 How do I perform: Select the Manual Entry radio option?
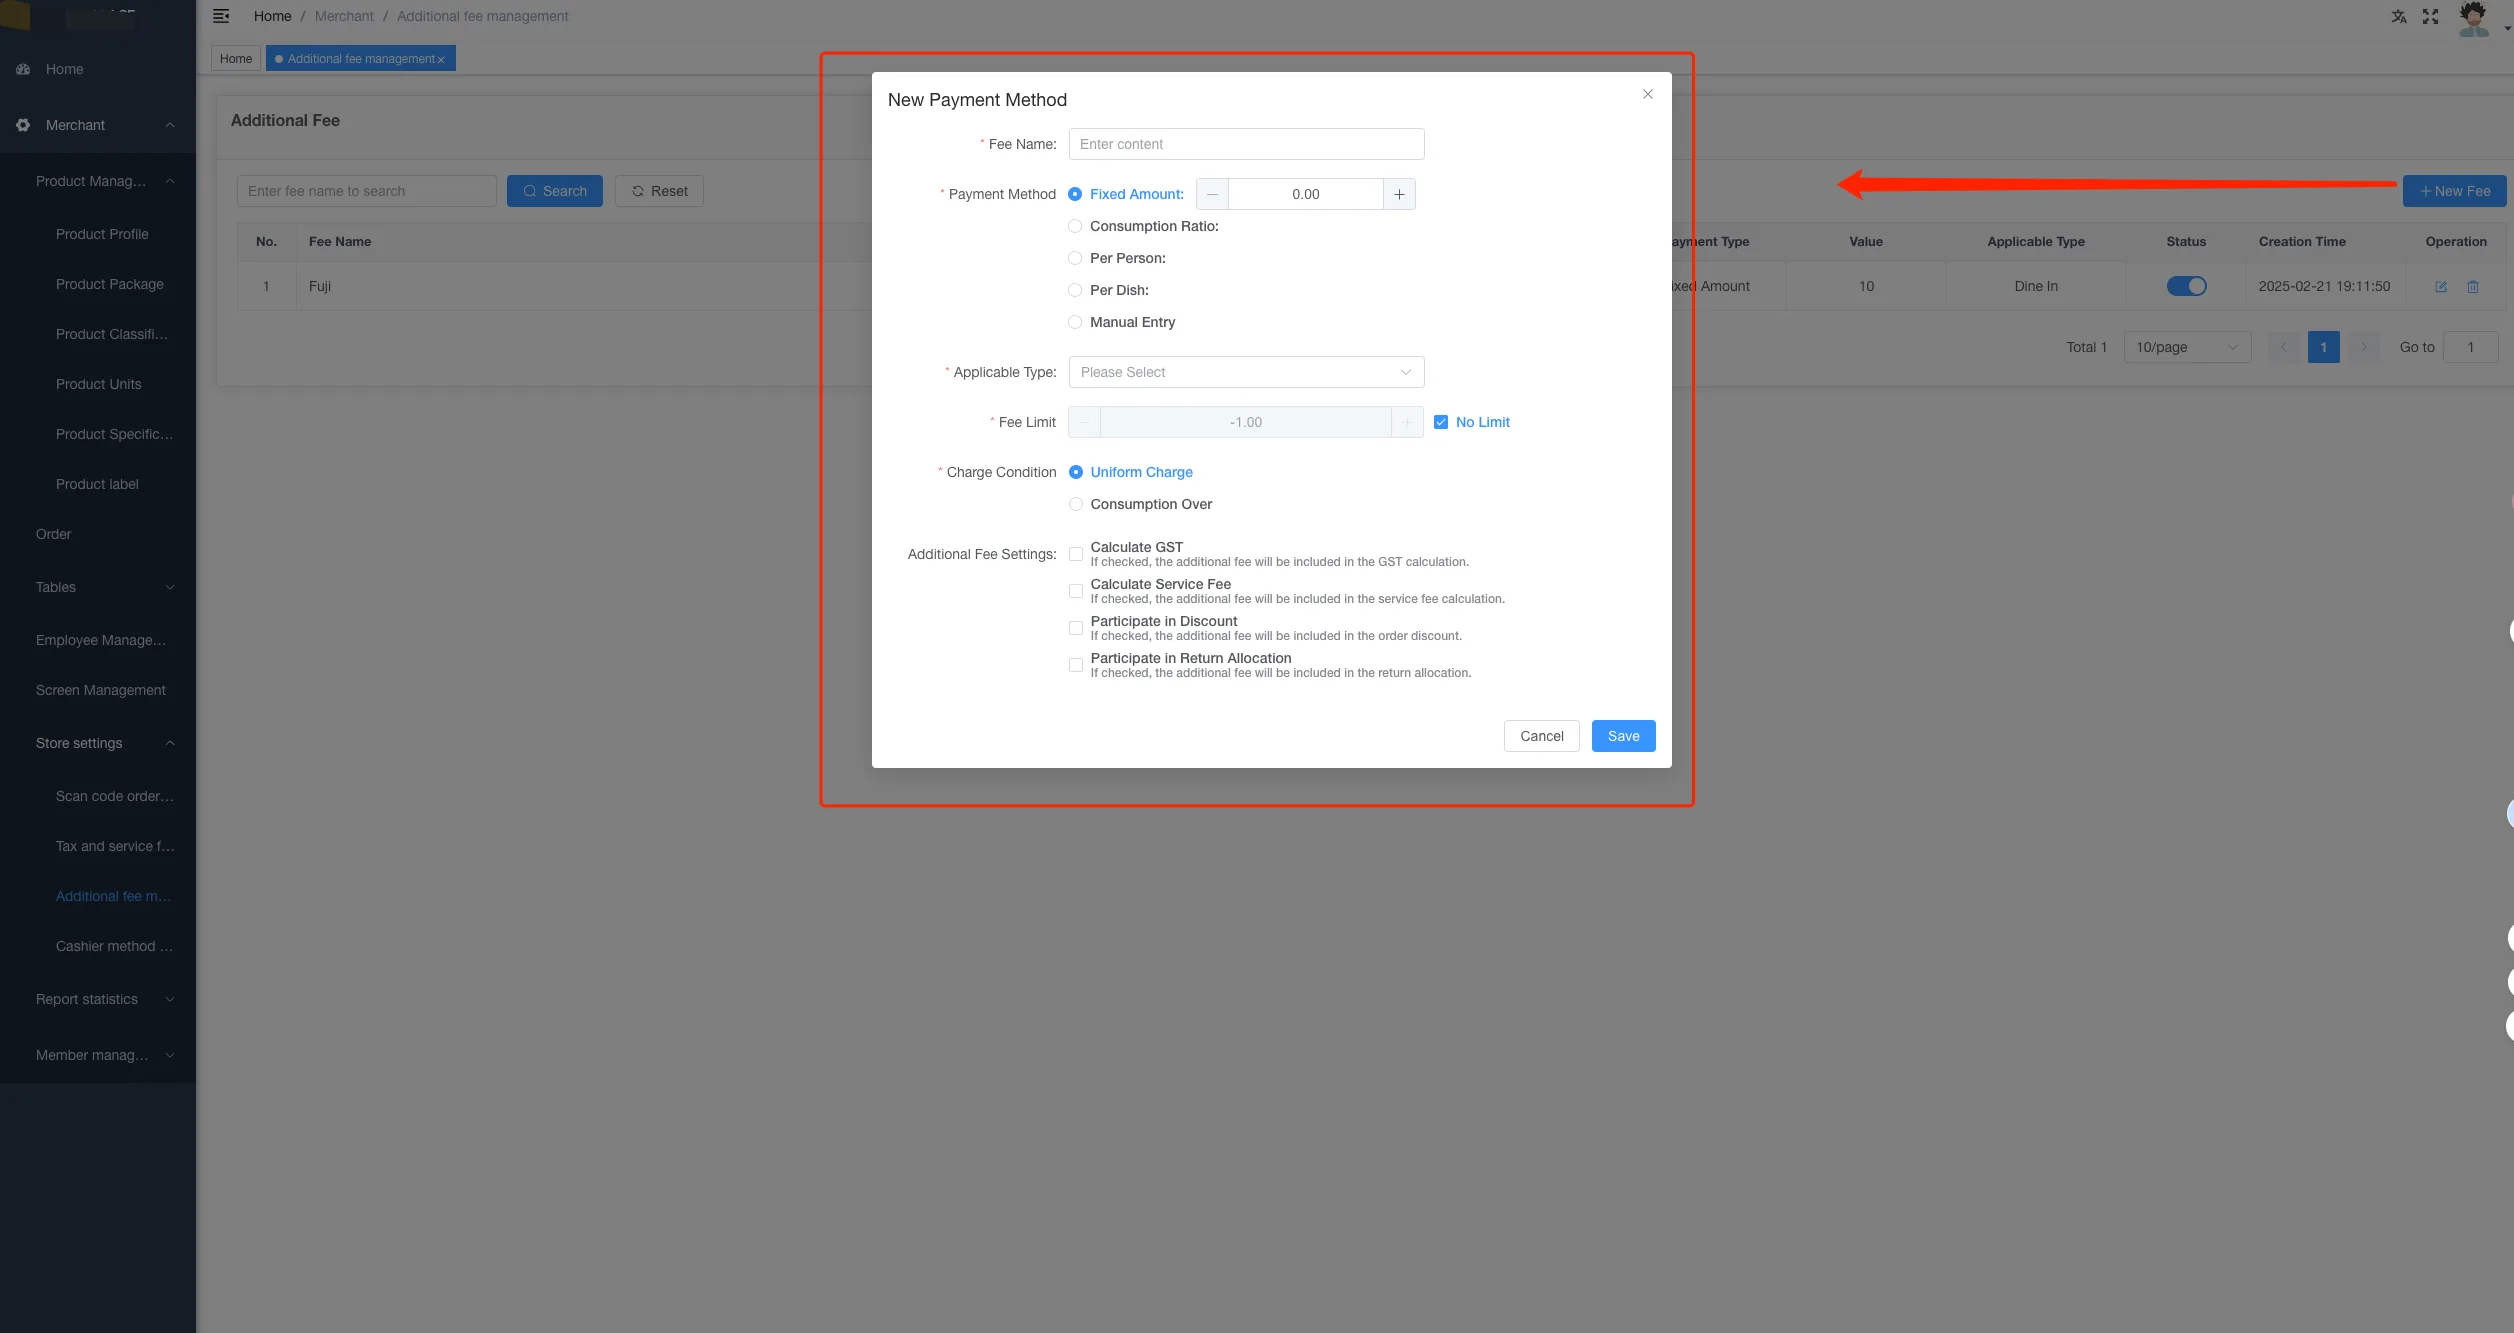[x=1075, y=322]
